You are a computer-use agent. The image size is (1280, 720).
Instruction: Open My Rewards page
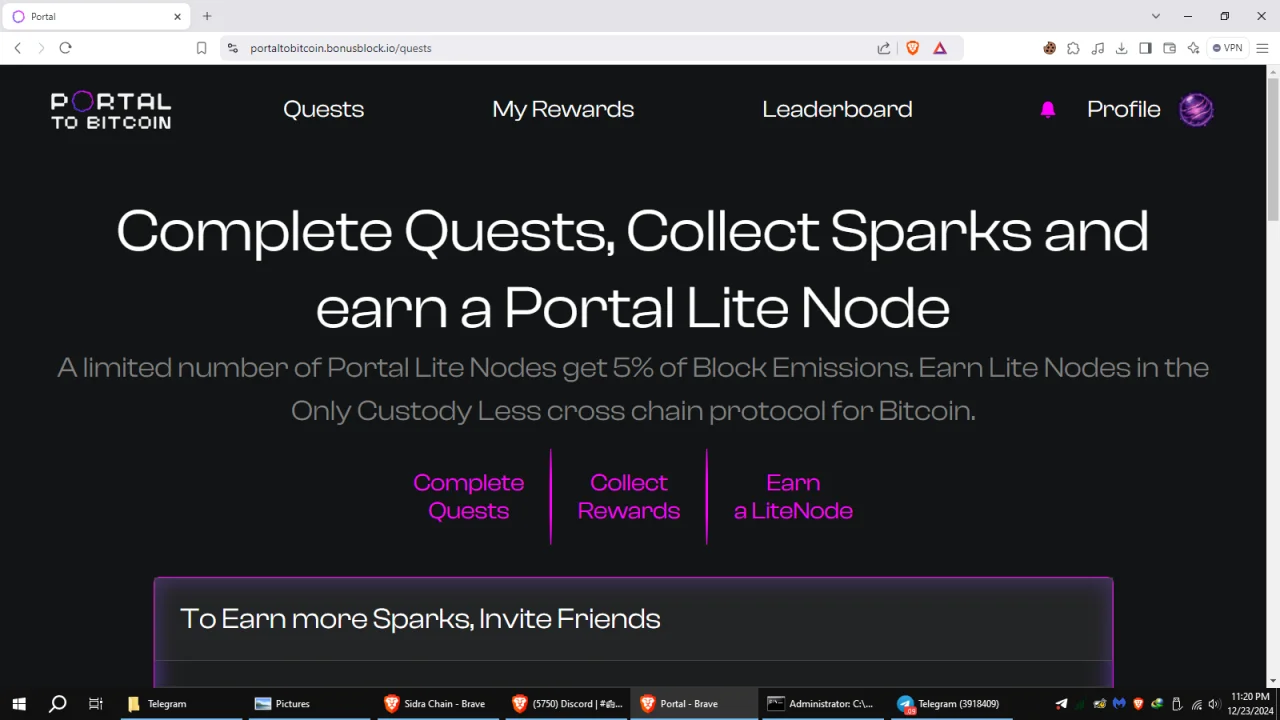(x=563, y=110)
